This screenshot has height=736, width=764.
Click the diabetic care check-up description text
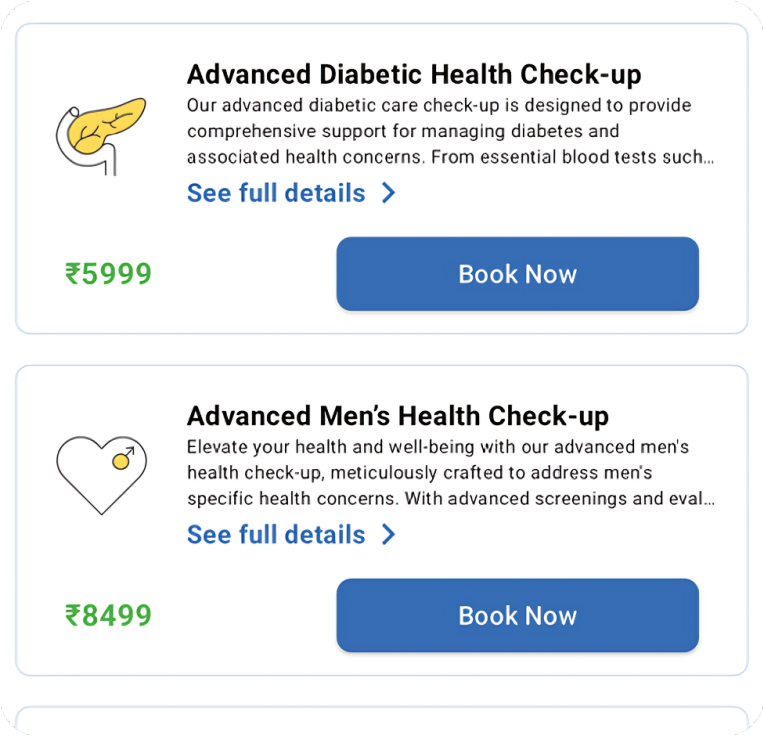coord(440,131)
